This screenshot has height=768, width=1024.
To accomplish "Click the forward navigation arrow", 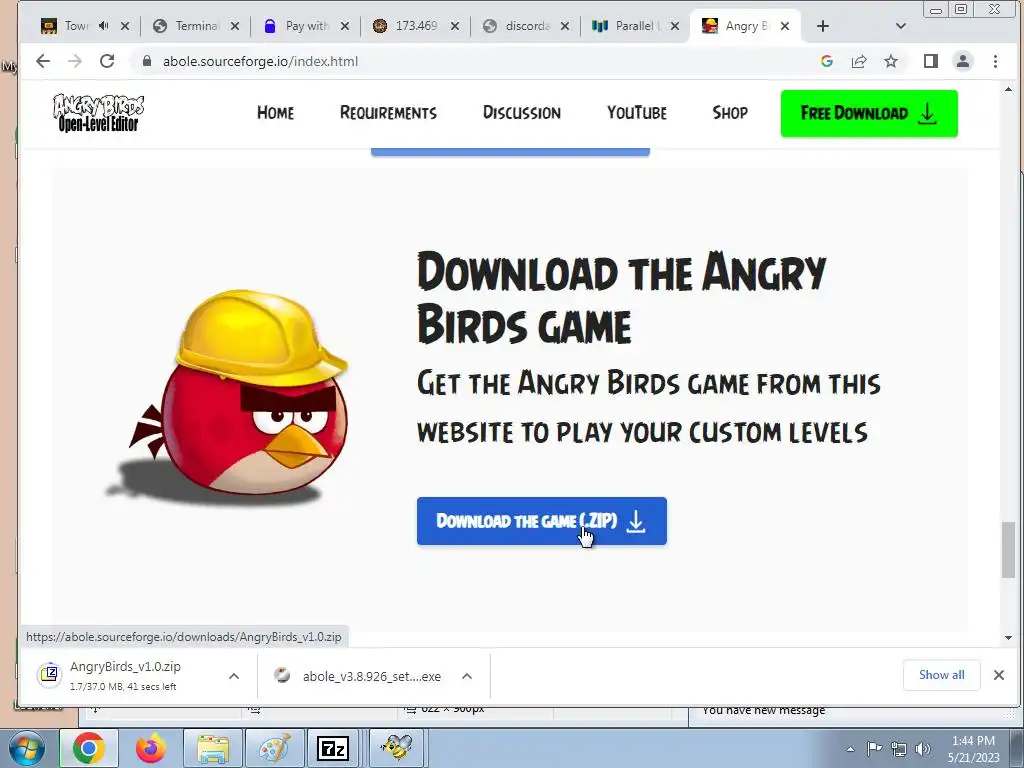I will point(75,61).
